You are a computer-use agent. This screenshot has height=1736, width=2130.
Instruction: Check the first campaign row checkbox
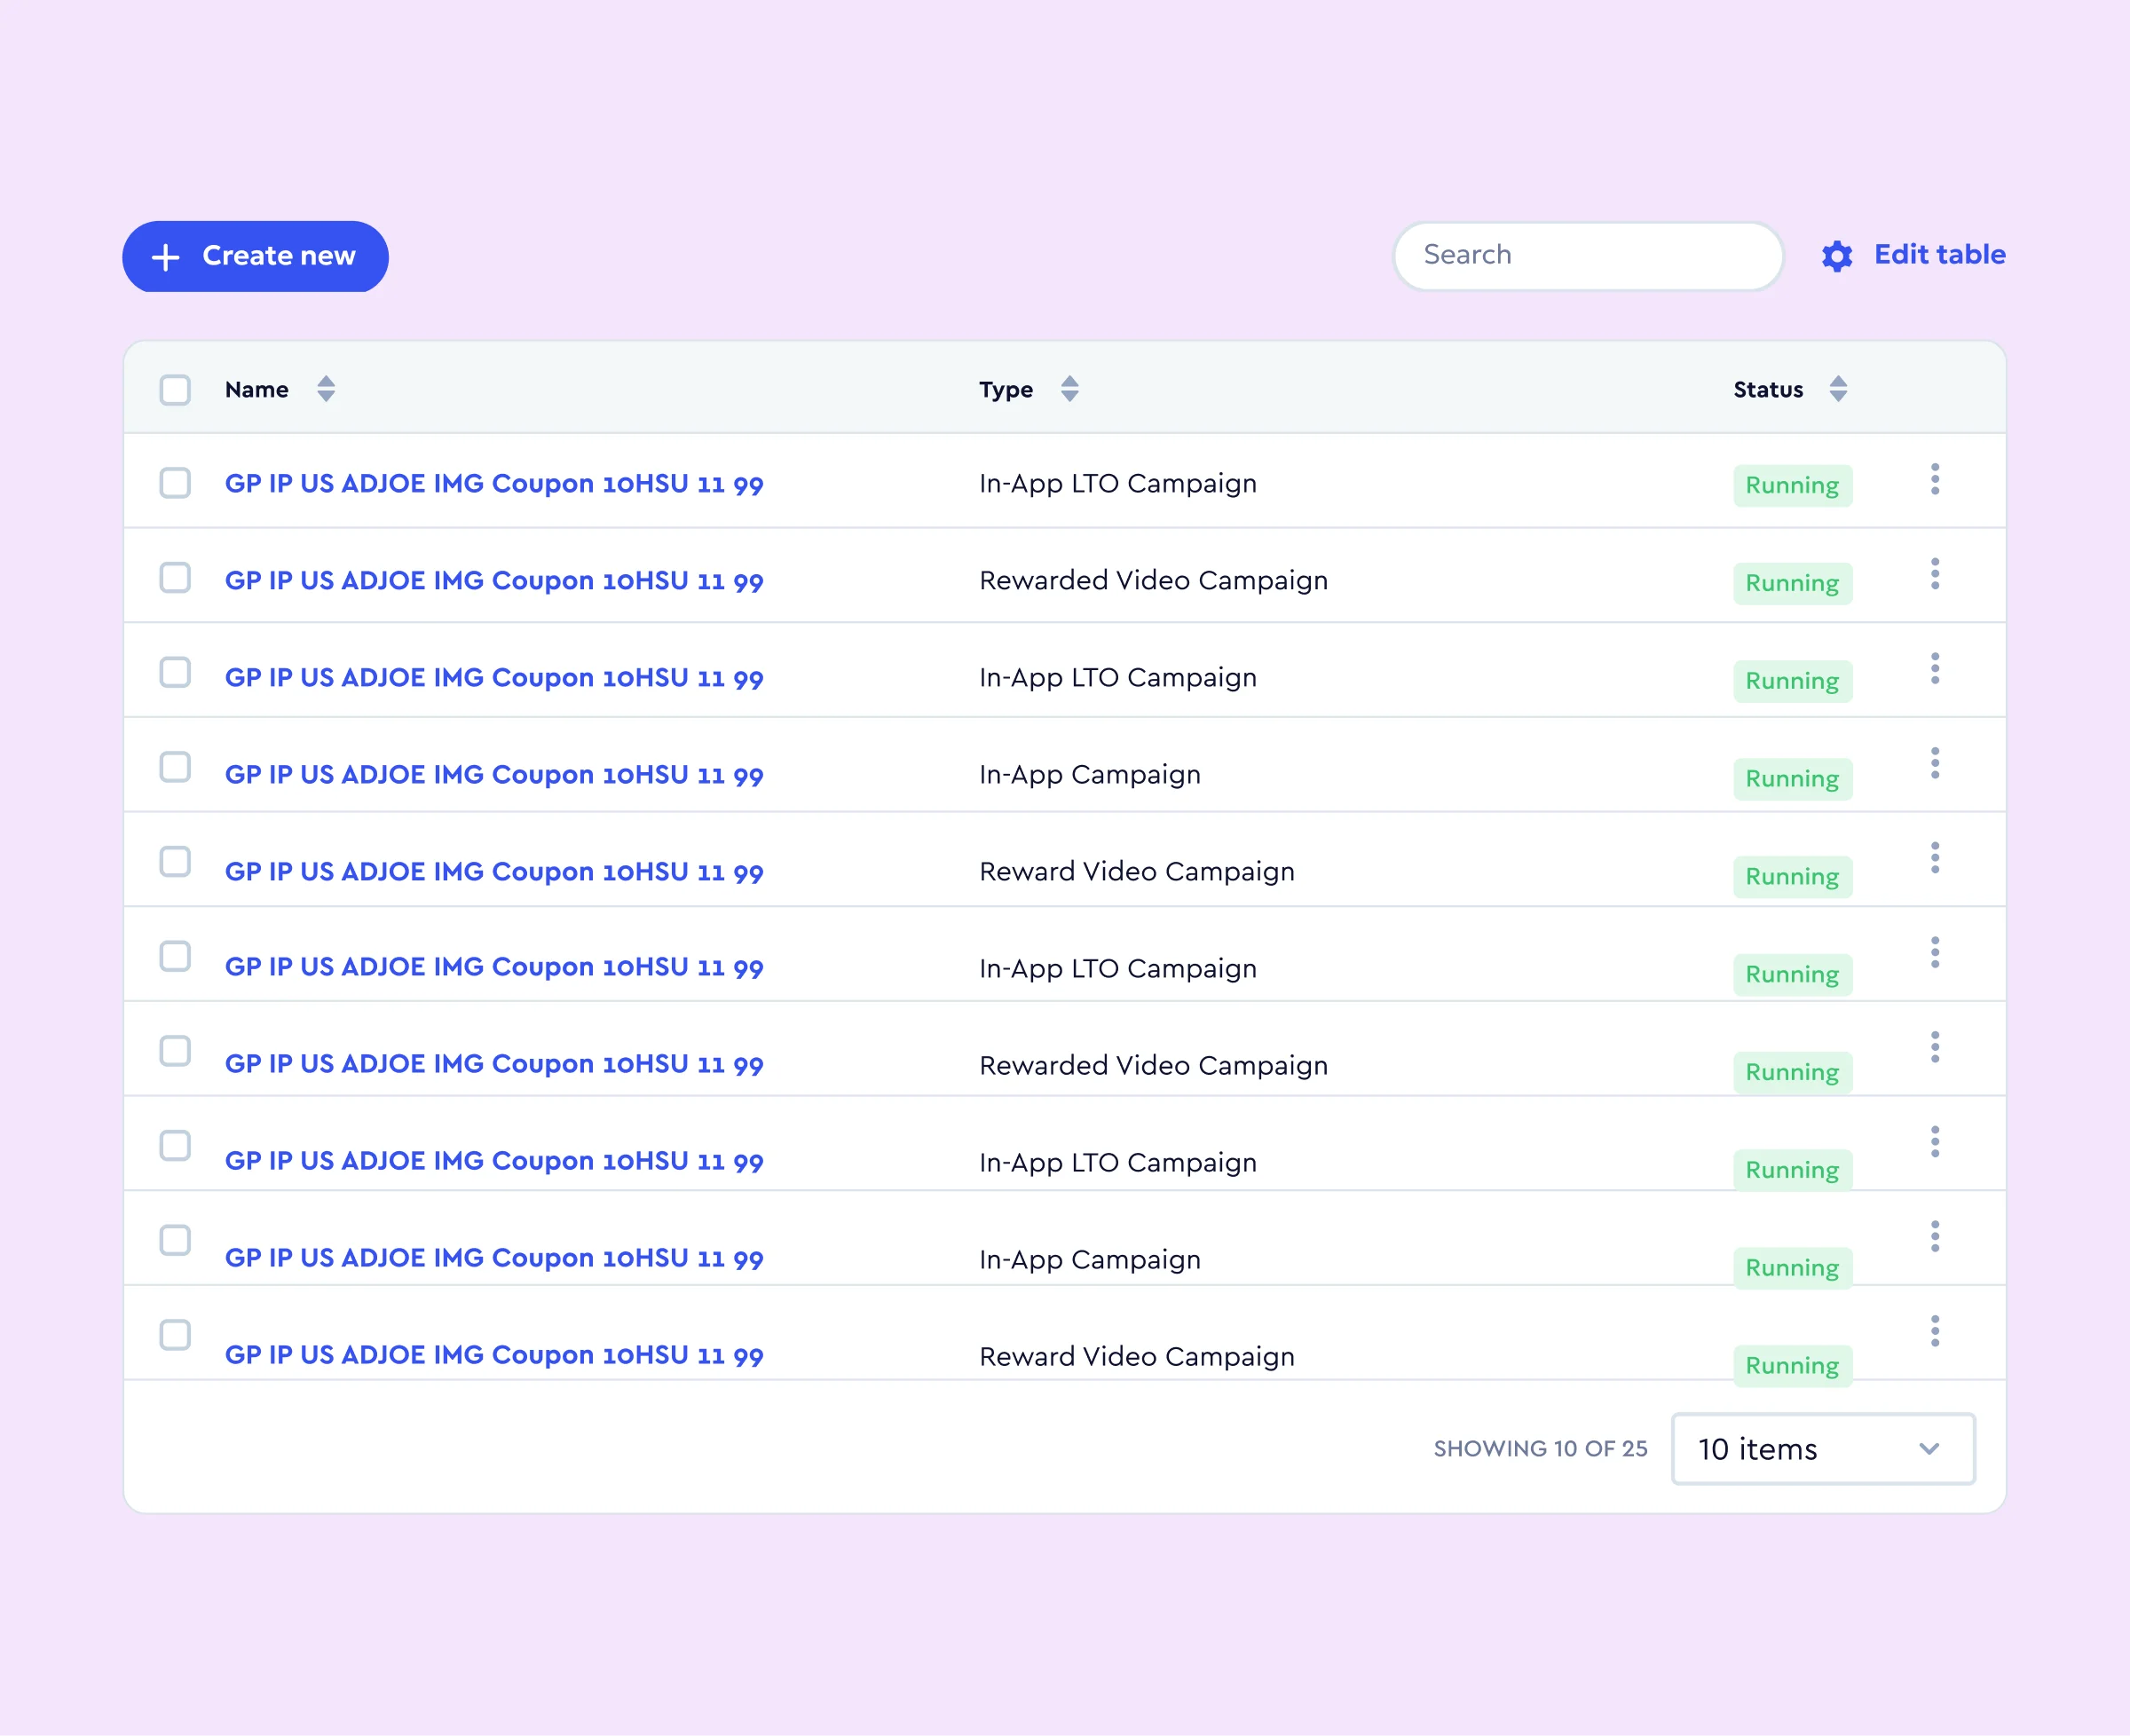click(x=175, y=483)
